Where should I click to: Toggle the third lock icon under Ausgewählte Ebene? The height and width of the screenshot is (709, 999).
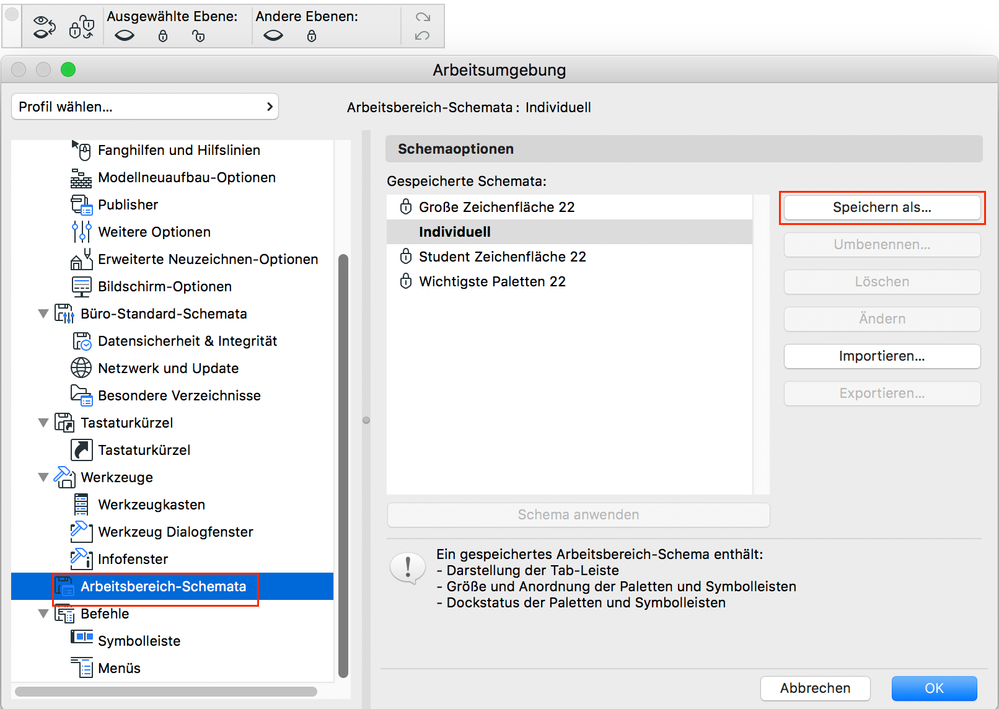pyautogui.click(x=198, y=36)
